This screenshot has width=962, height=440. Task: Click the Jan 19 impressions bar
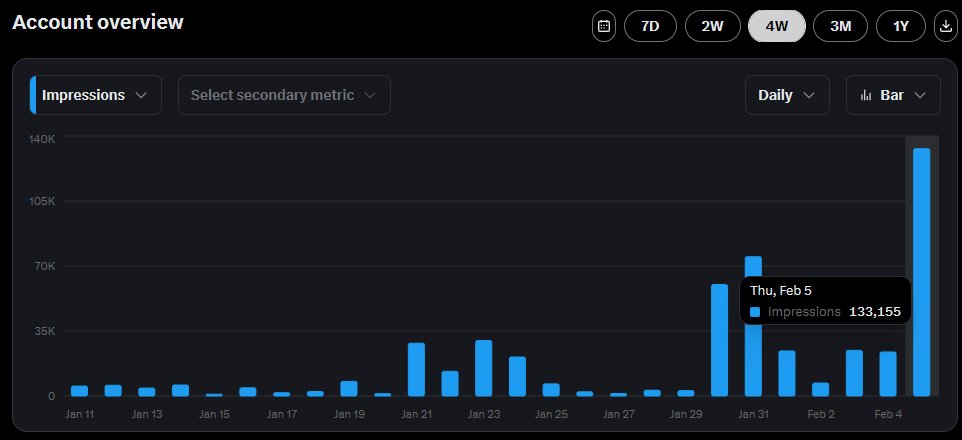(x=348, y=388)
